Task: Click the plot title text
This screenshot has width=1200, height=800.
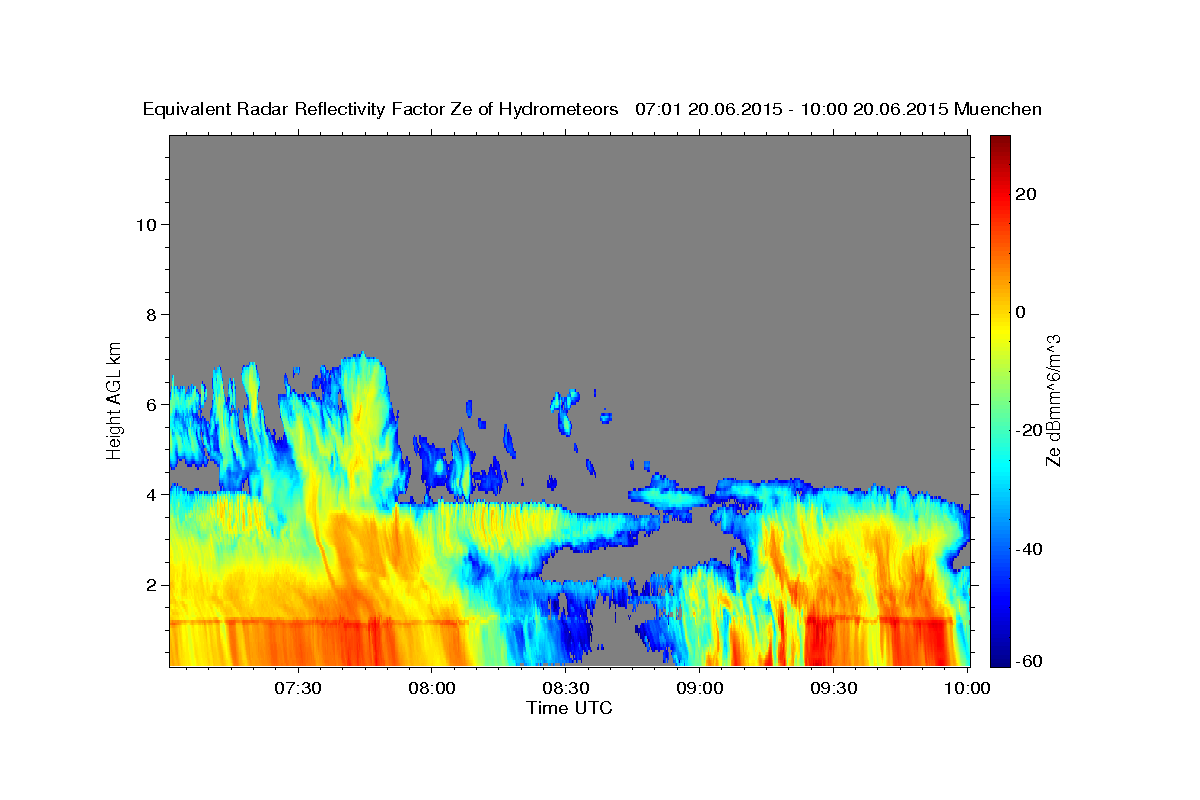Action: 592,109
